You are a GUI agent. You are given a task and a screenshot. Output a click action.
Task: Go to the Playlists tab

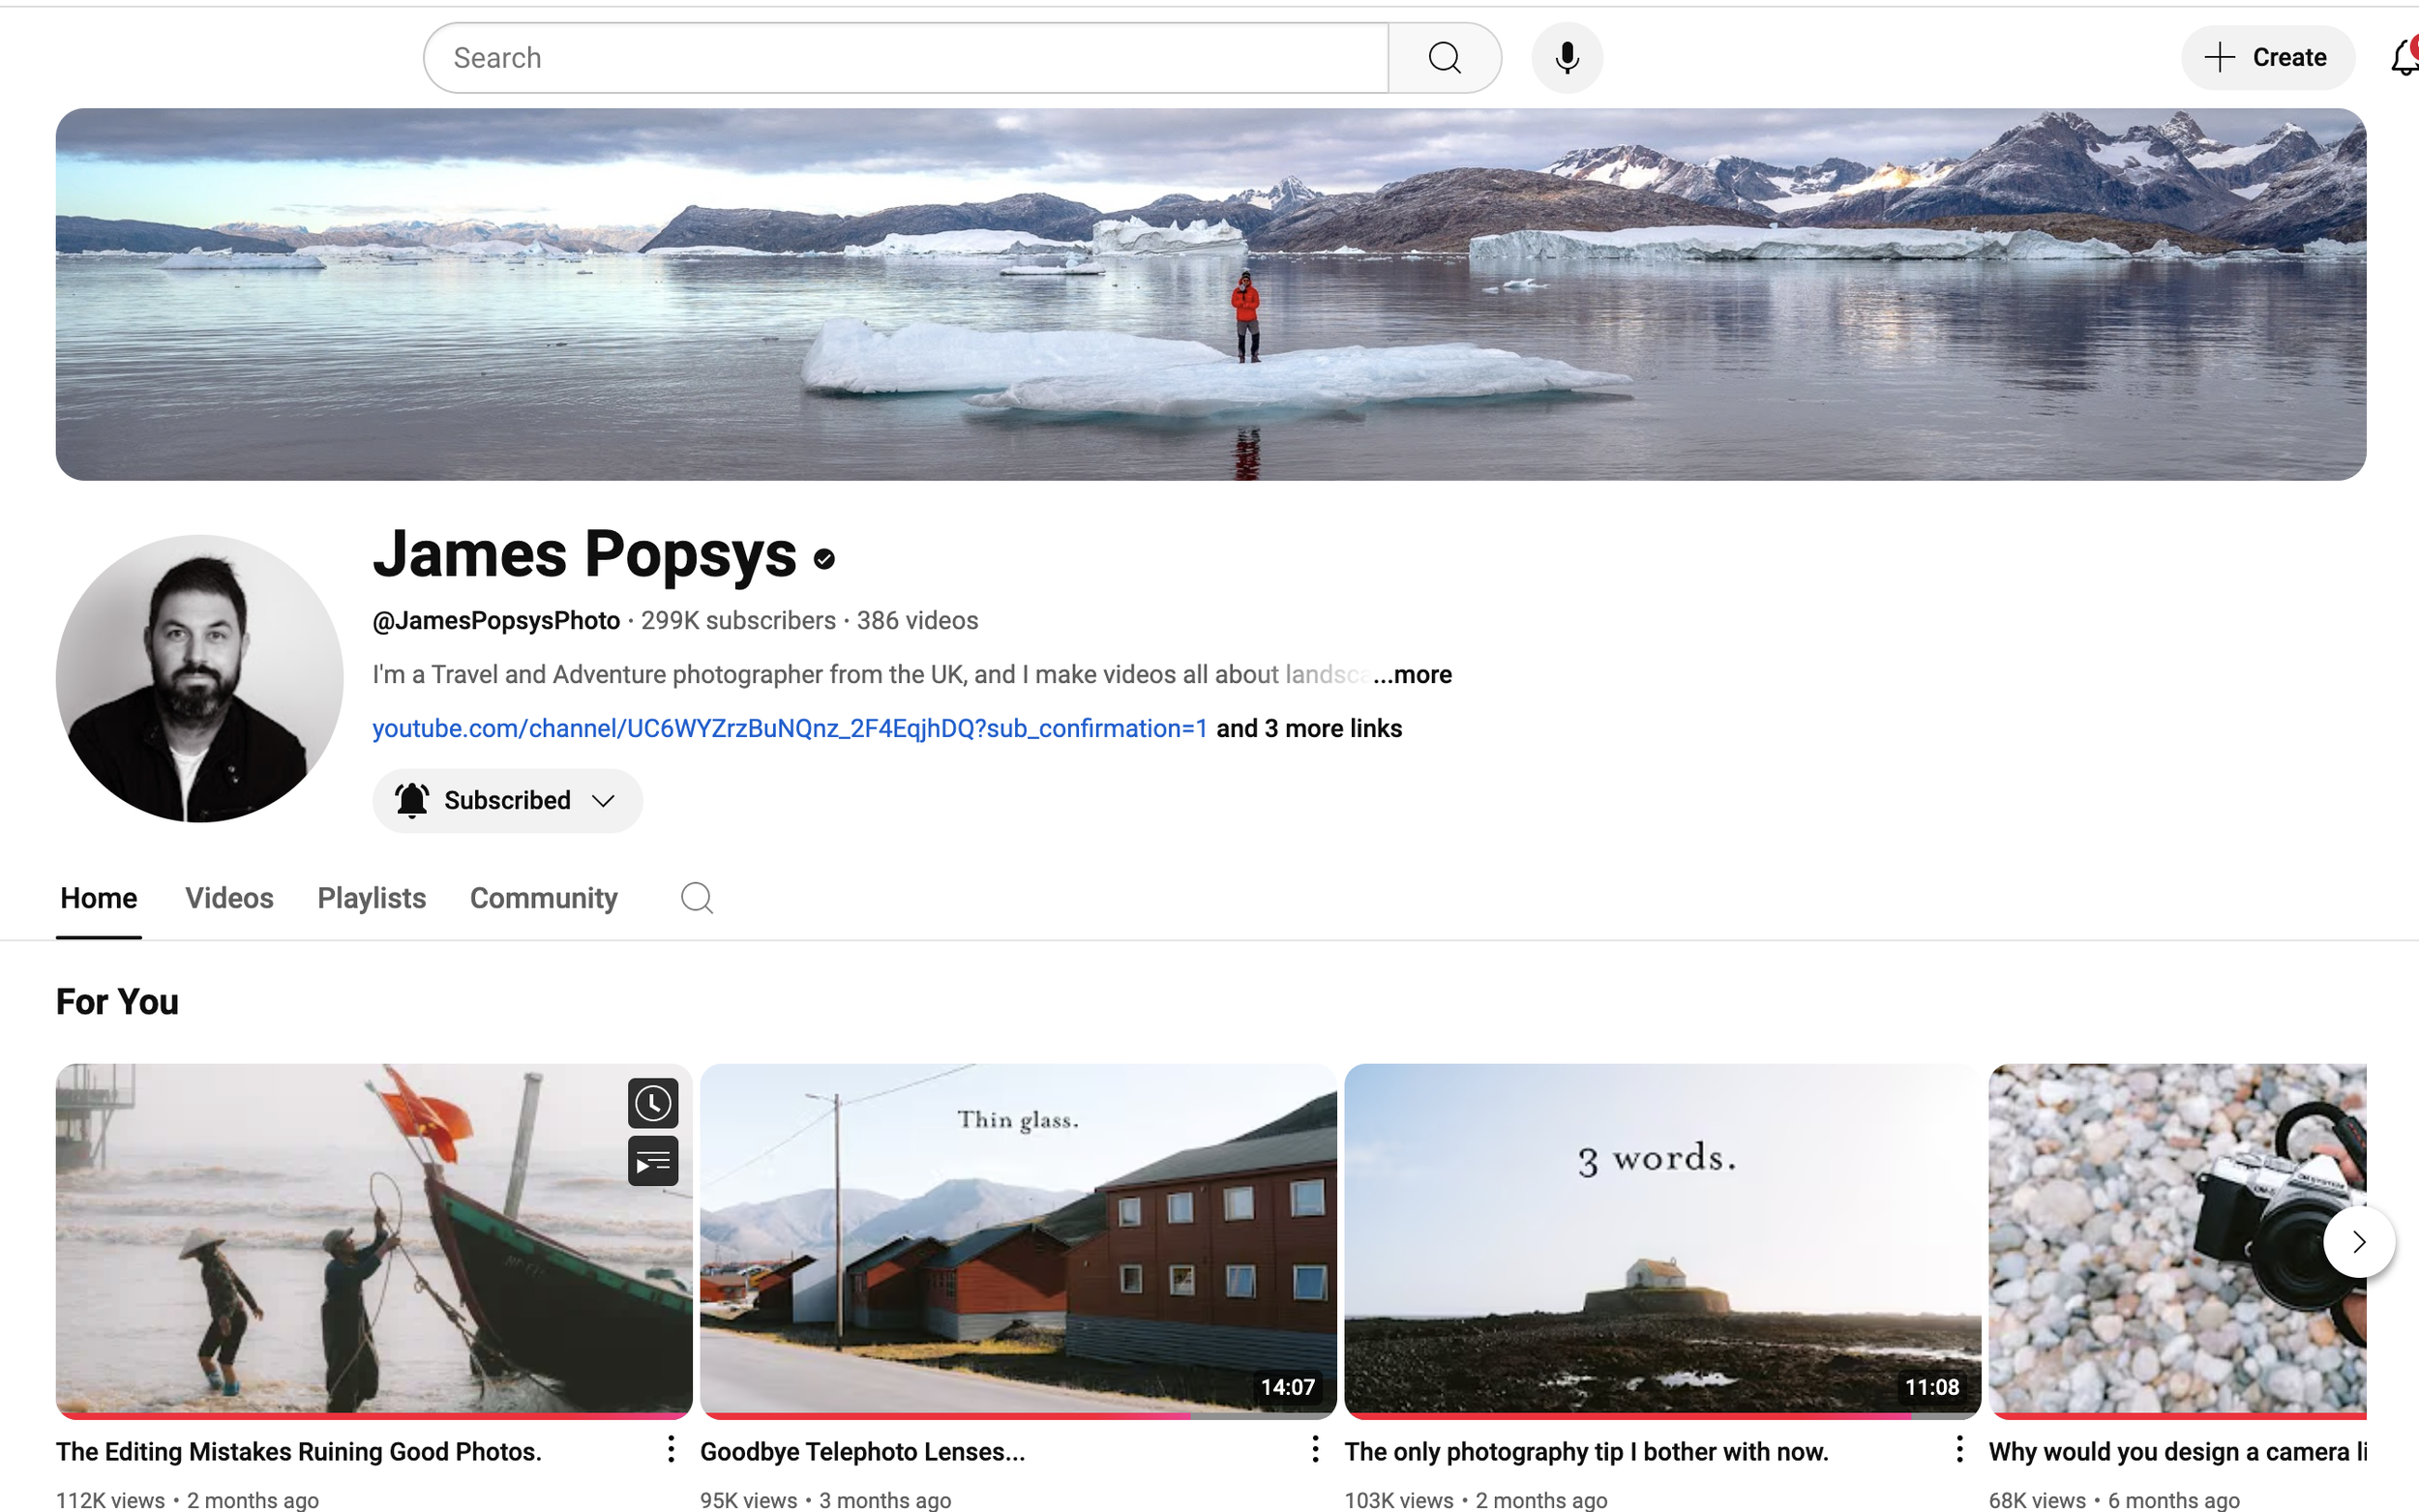pyautogui.click(x=372, y=898)
